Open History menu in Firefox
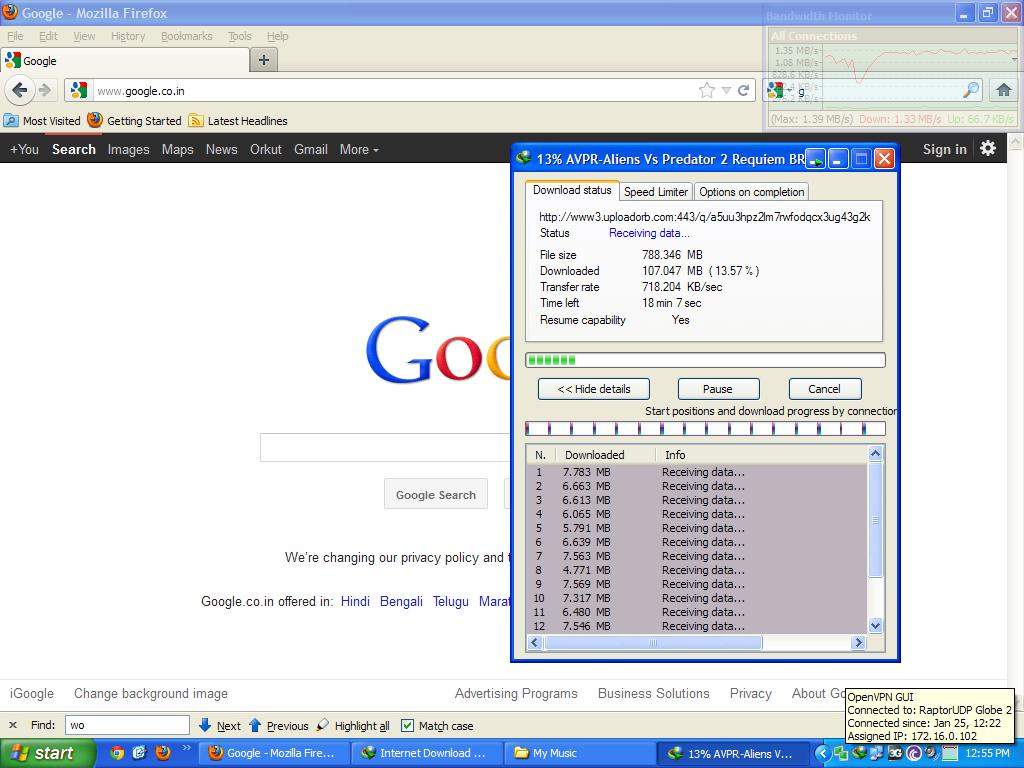The image size is (1024, 768). coord(128,36)
